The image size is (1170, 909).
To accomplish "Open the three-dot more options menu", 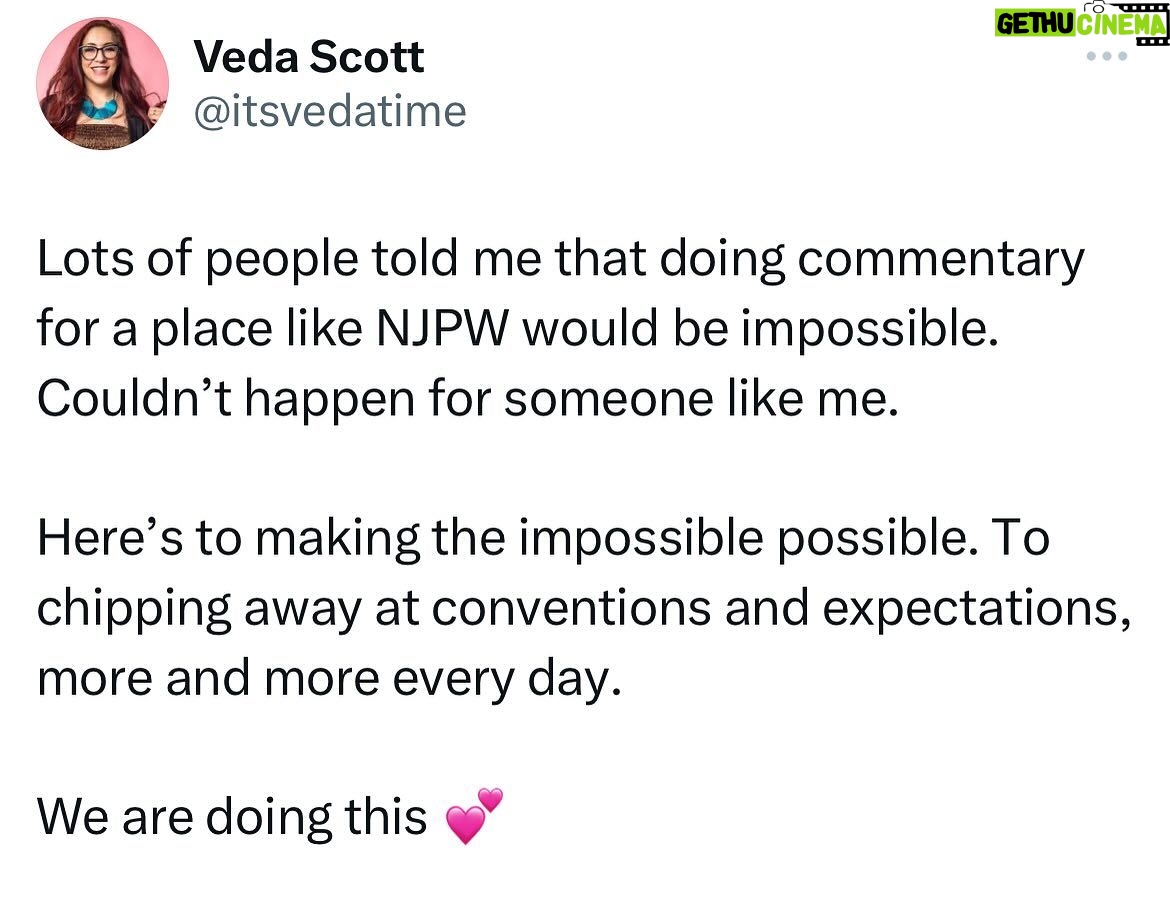I will [x=1107, y=56].
